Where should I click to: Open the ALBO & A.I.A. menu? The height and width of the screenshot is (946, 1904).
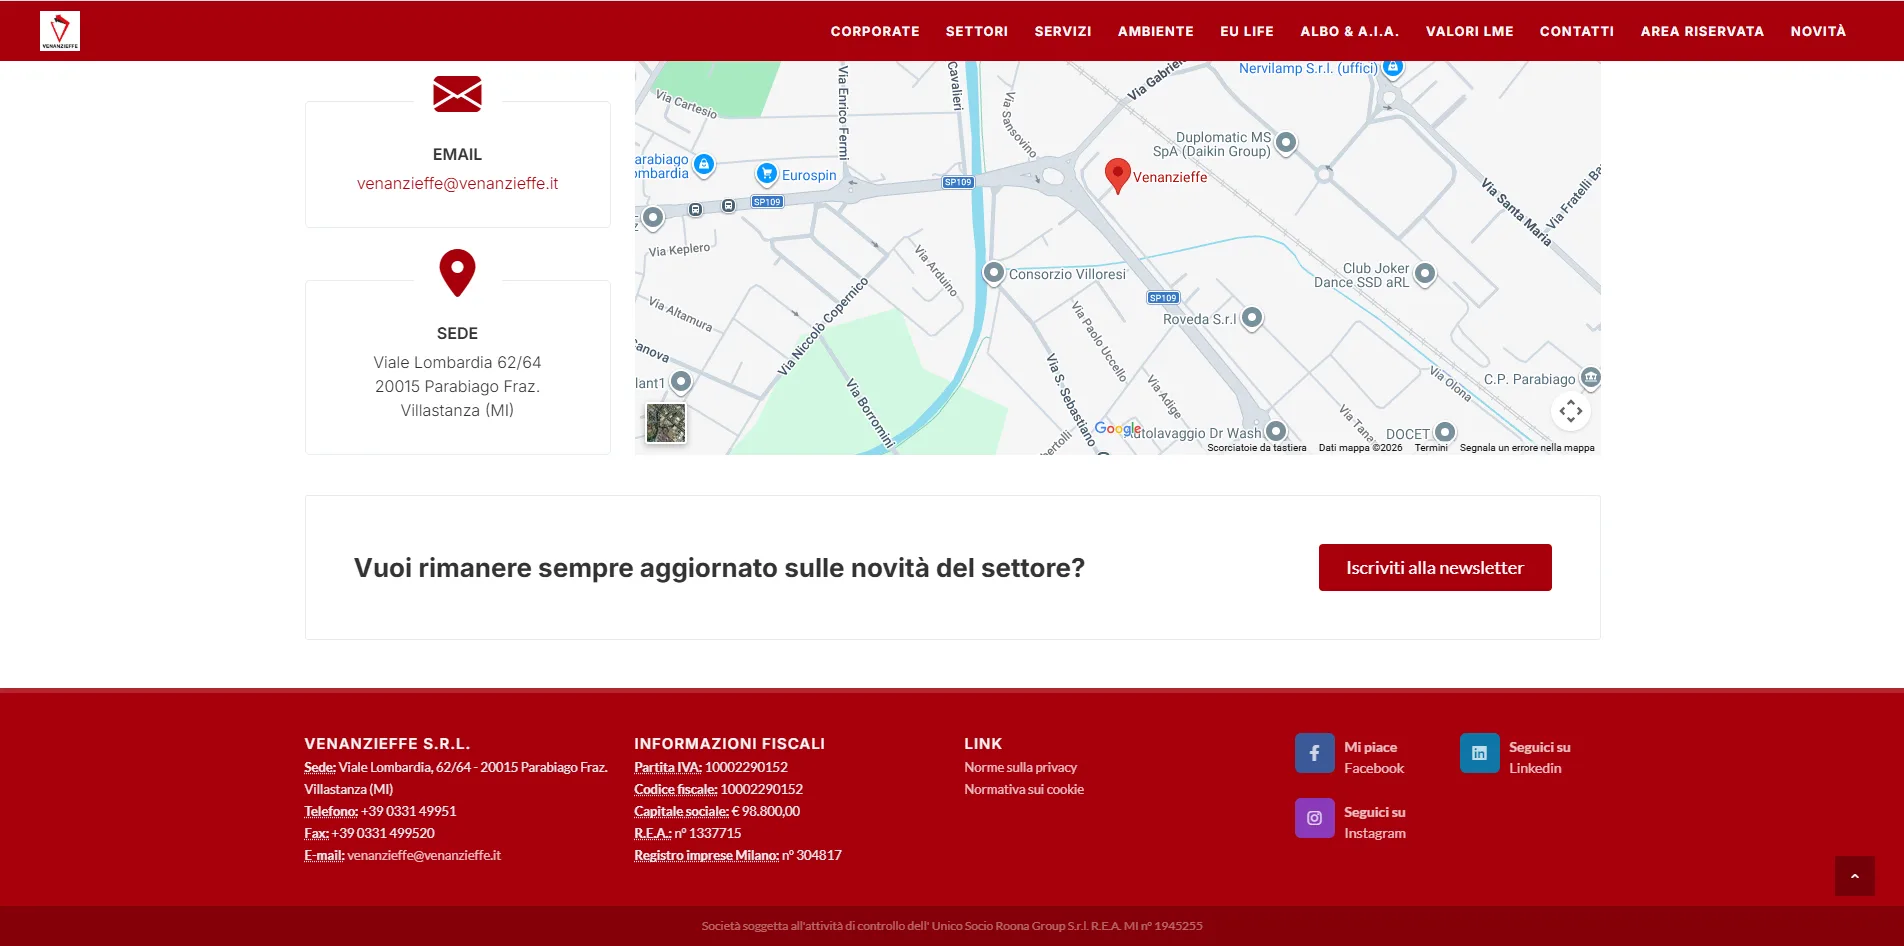tap(1350, 31)
